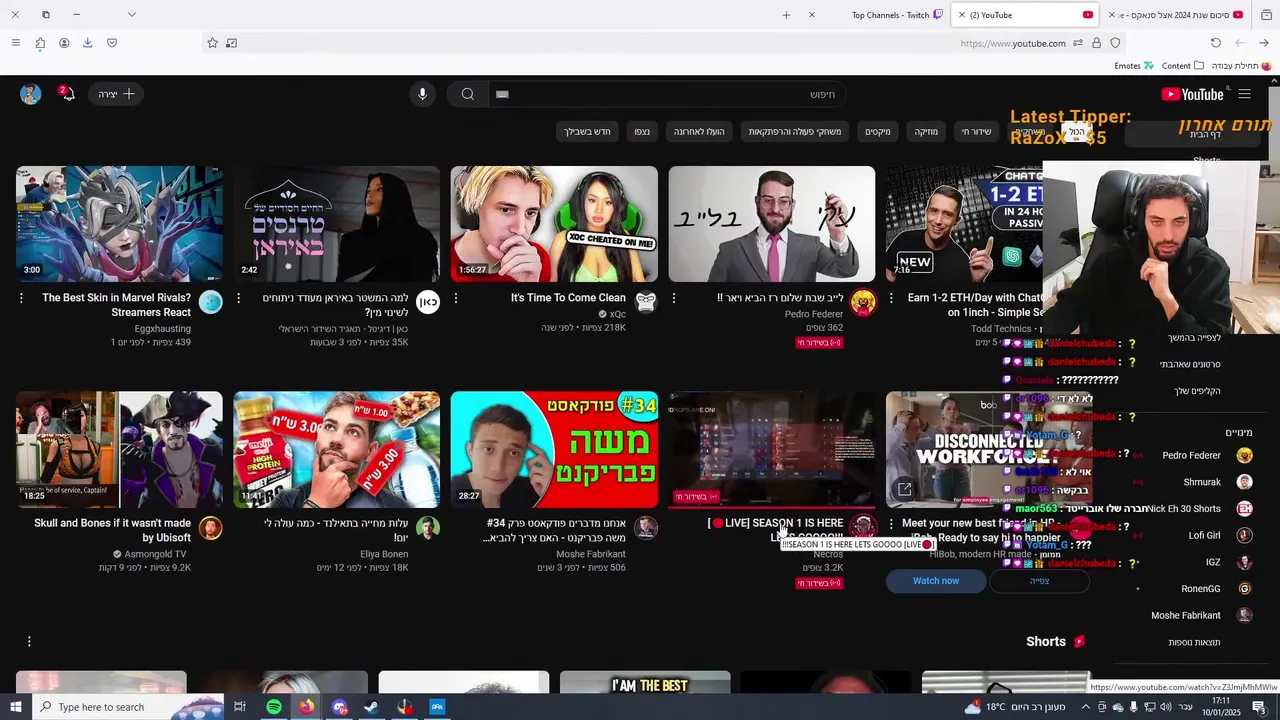
Task: Open Spotify from taskbar
Action: pyautogui.click(x=274, y=707)
